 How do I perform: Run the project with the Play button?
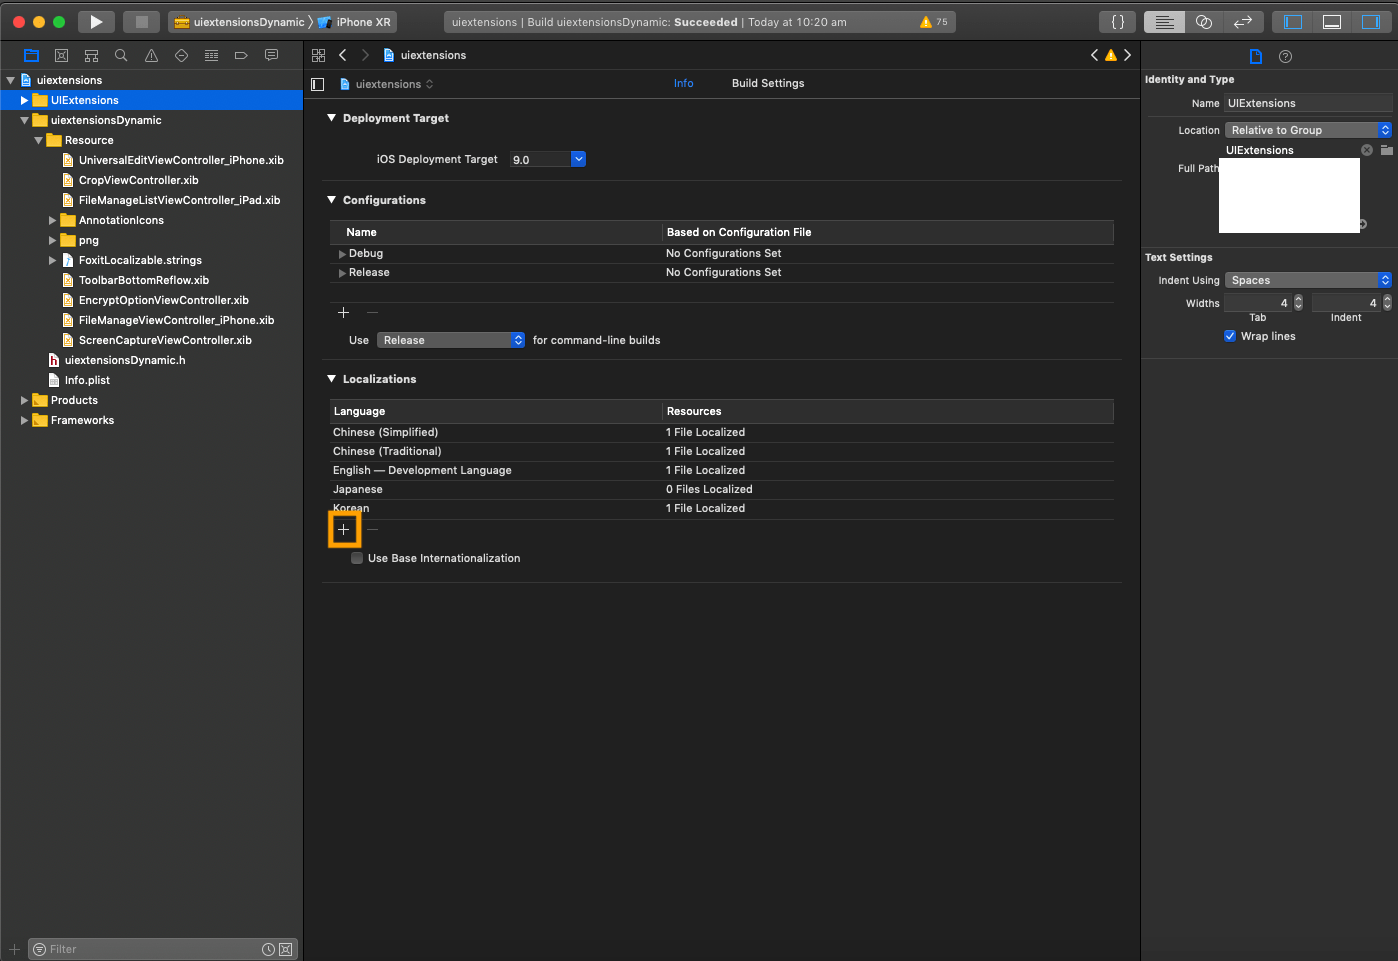96,22
